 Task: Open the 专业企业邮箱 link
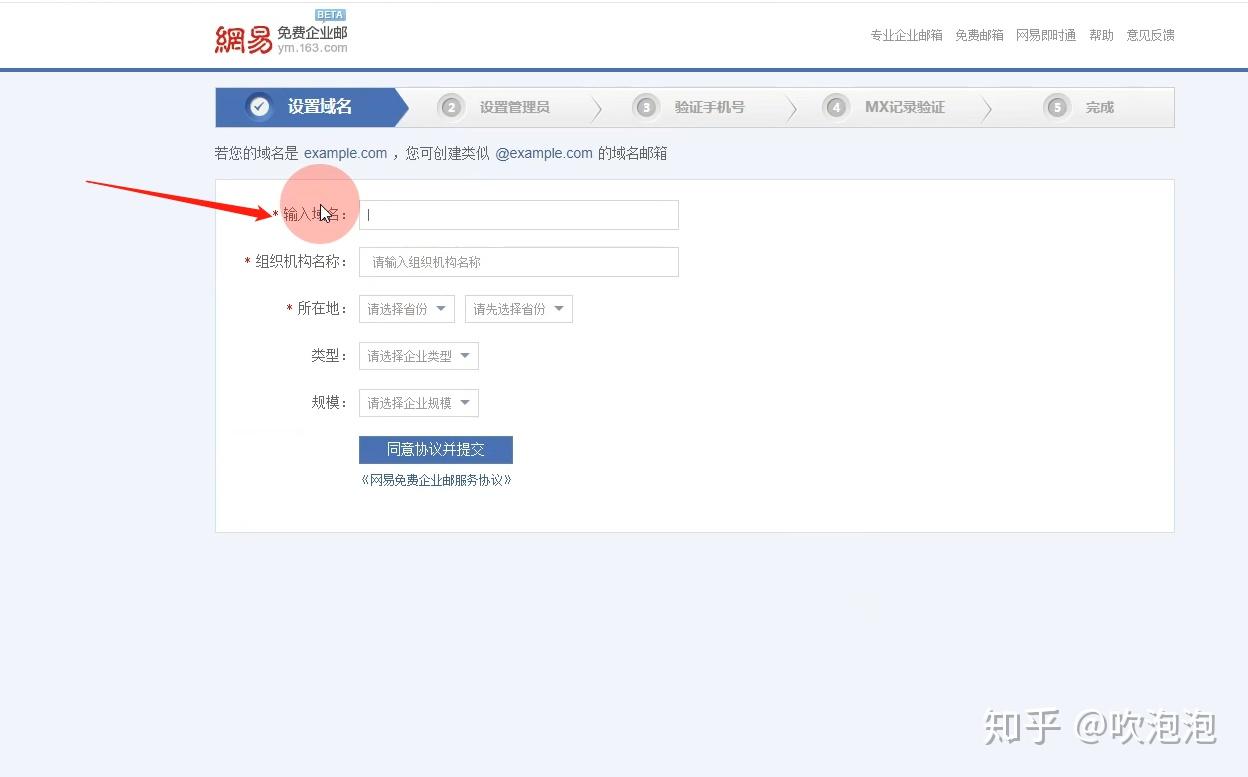click(906, 35)
